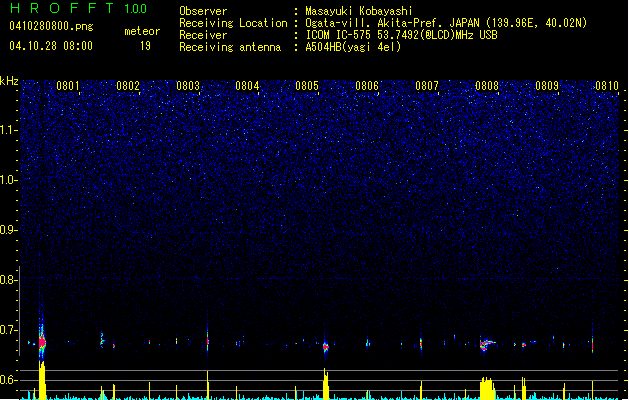Click the Receiver label
629x400 pixels.
(x=203, y=35)
